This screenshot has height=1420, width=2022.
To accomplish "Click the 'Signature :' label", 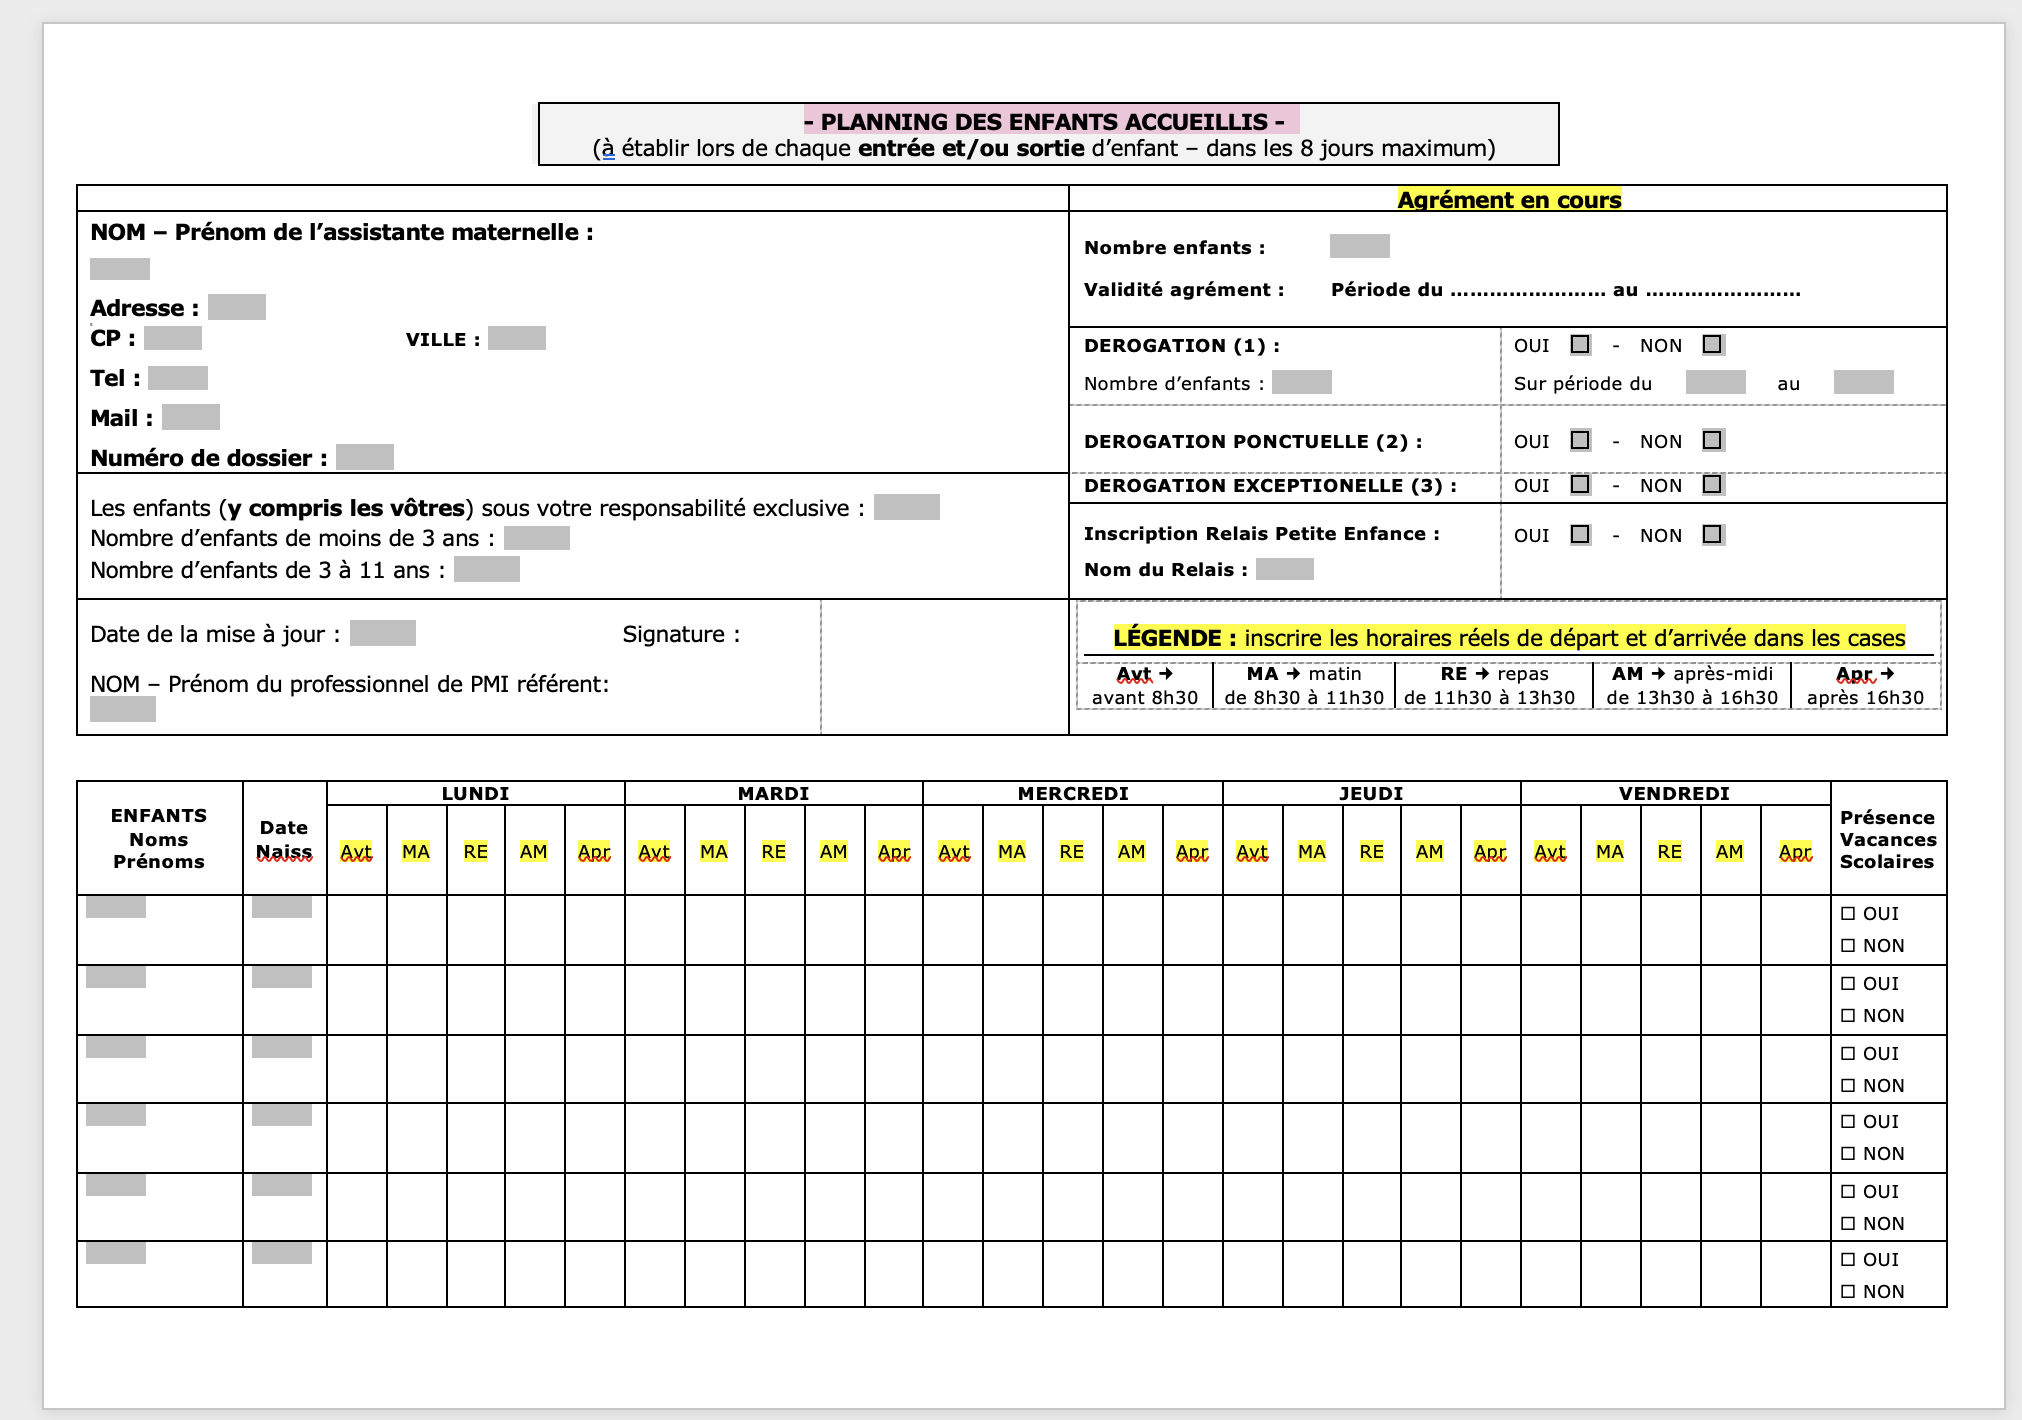I will pos(681,634).
